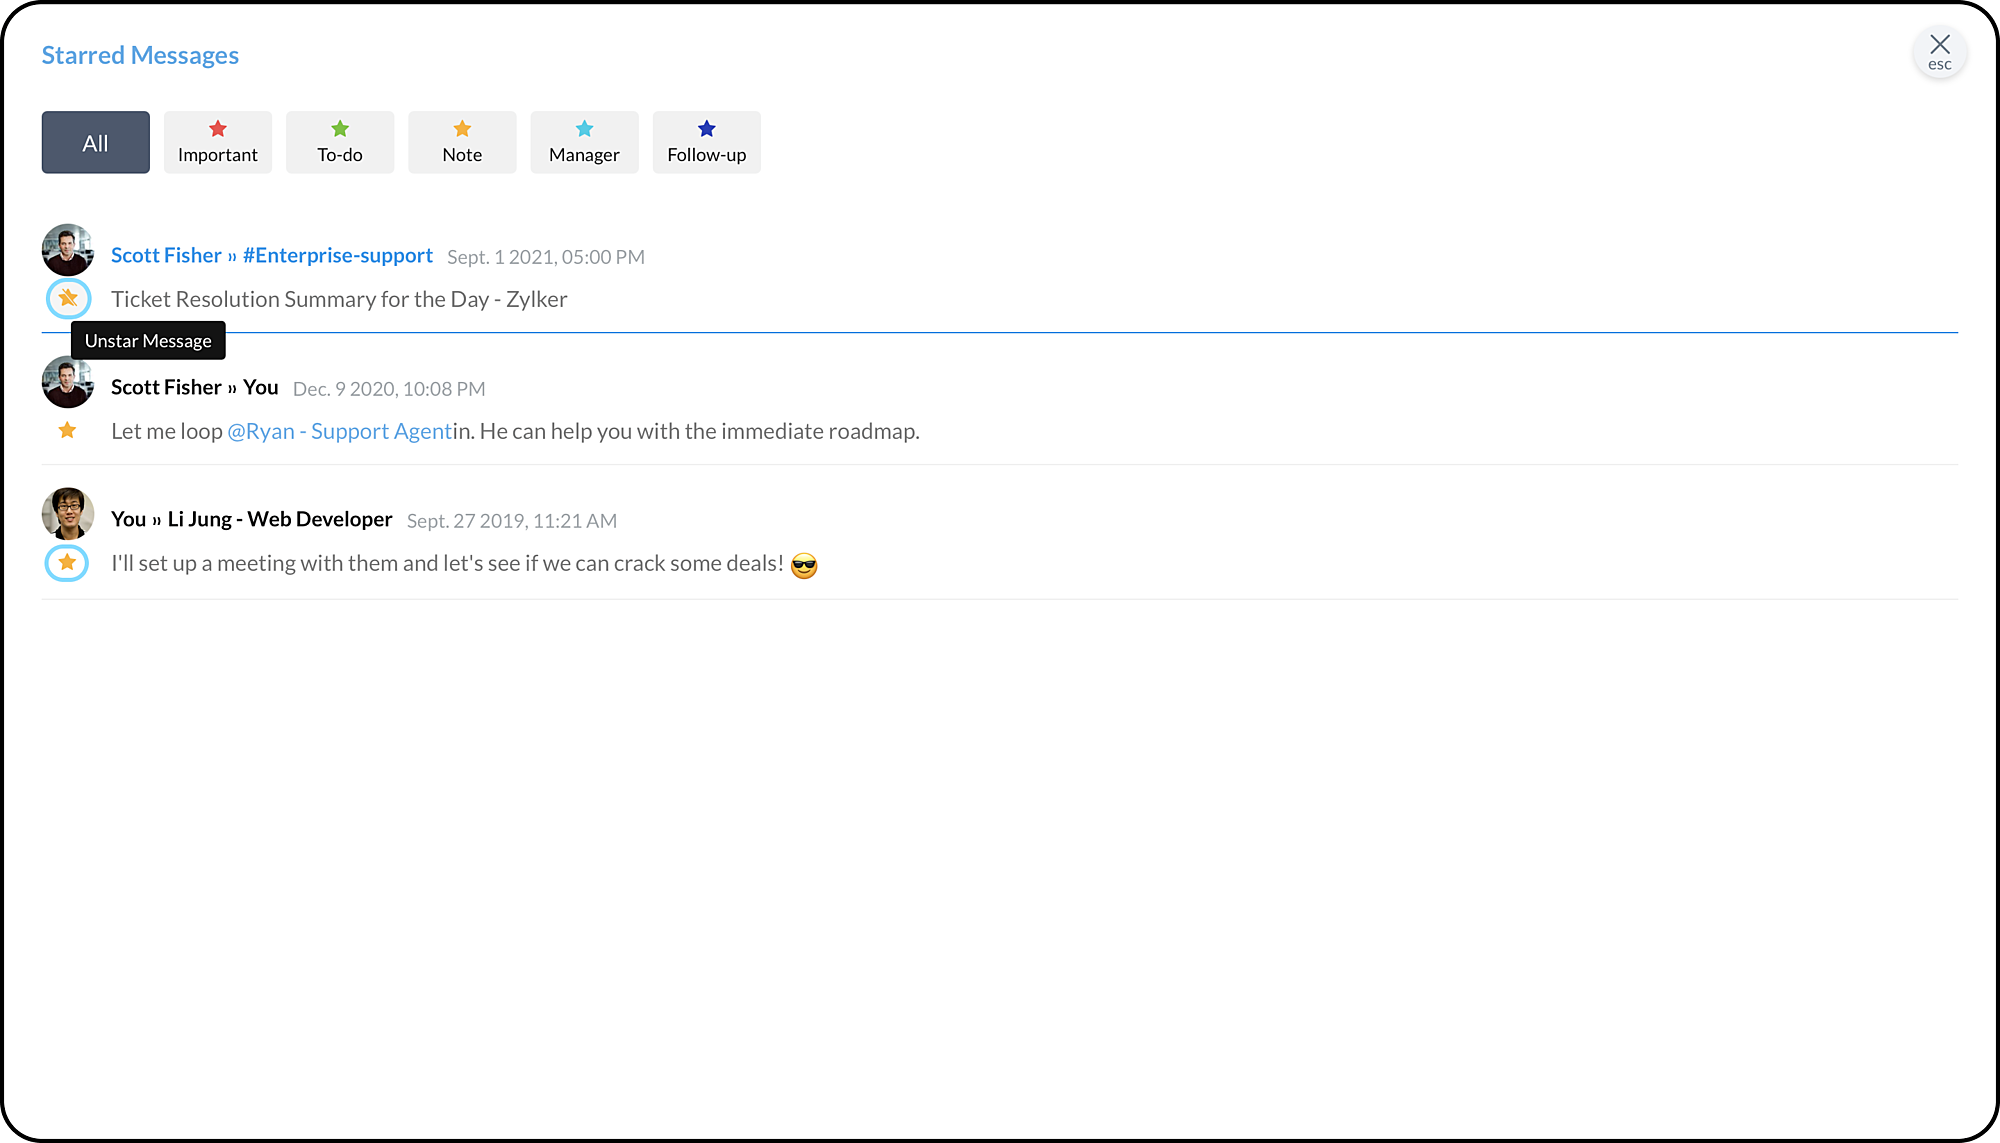Viewport: 2000px width, 1143px height.
Task: Show all starred messages
Action: (x=95, y=142)
